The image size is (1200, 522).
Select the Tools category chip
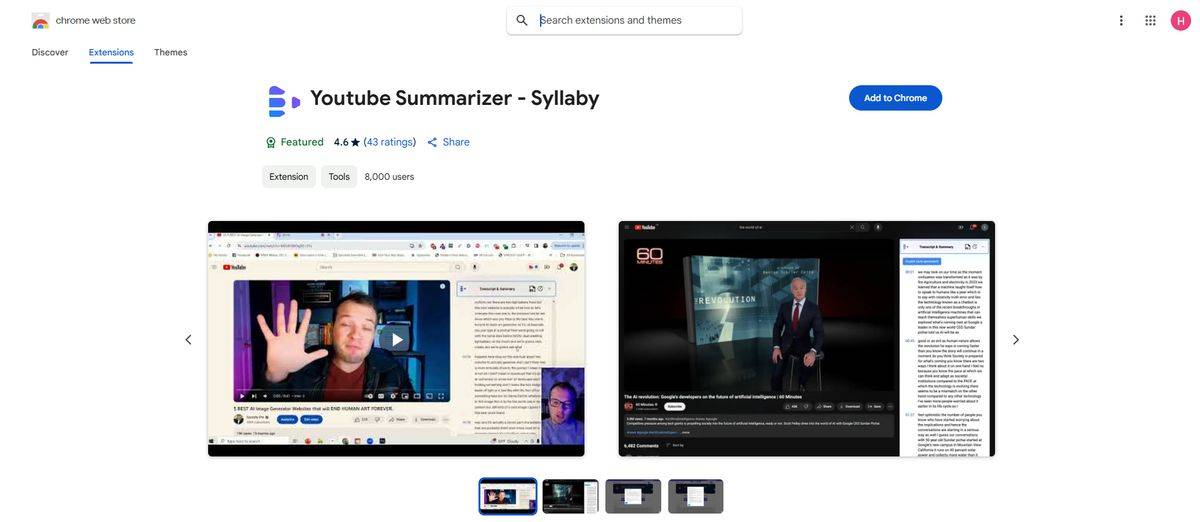(x=339, y=177)
